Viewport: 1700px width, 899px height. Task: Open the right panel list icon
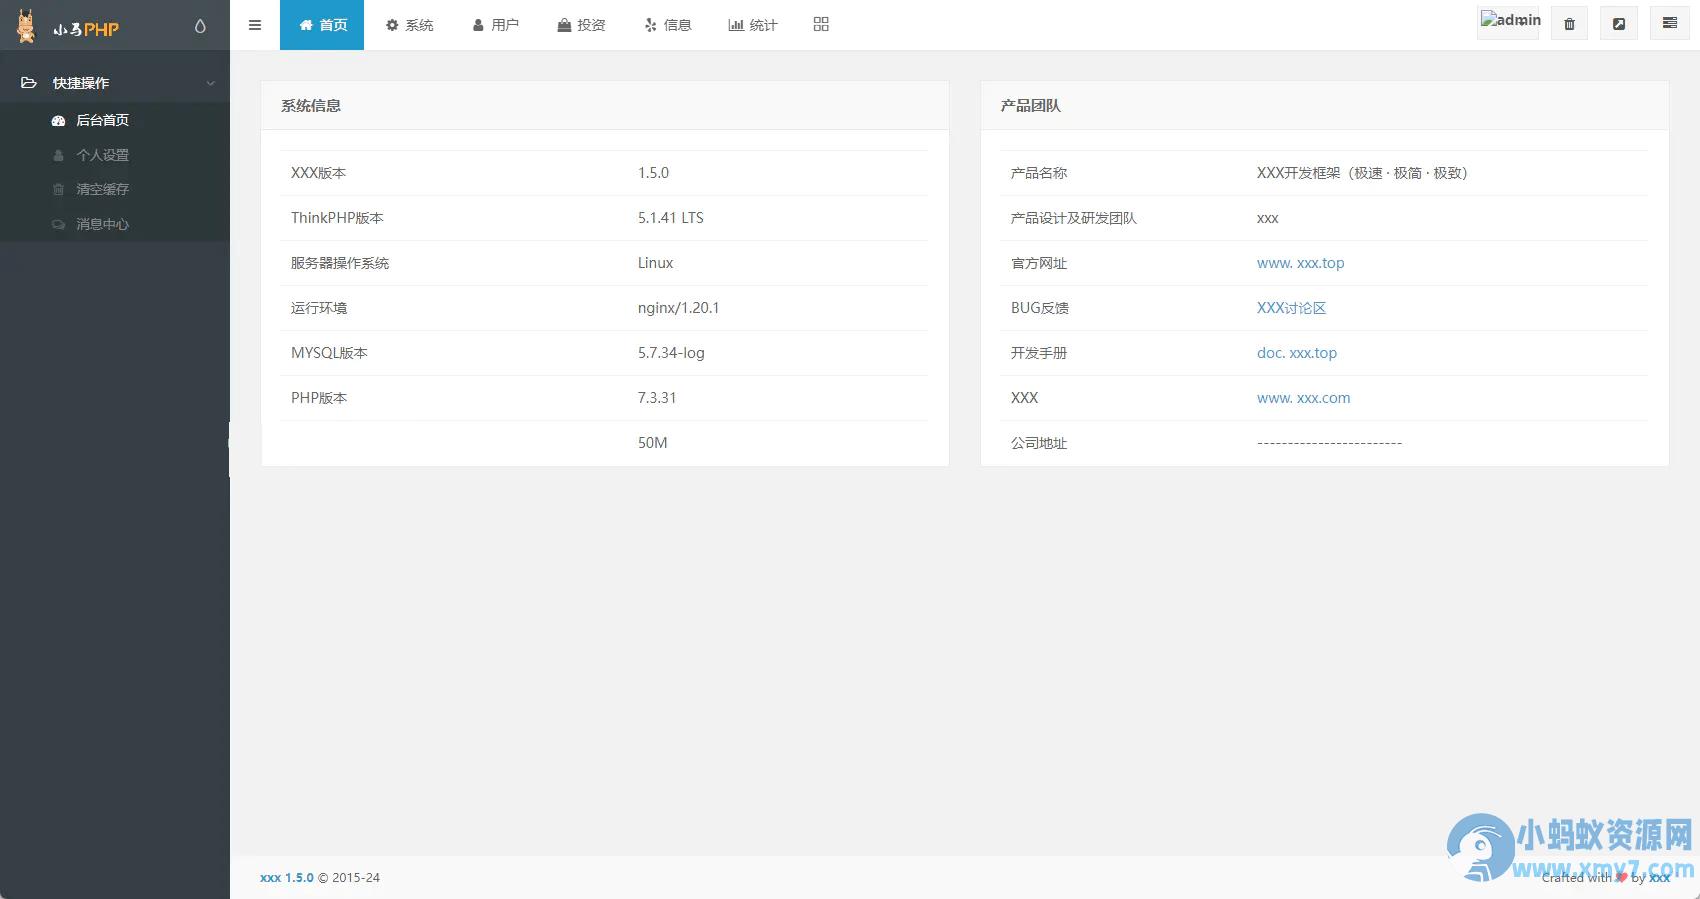pos(1669,23)
